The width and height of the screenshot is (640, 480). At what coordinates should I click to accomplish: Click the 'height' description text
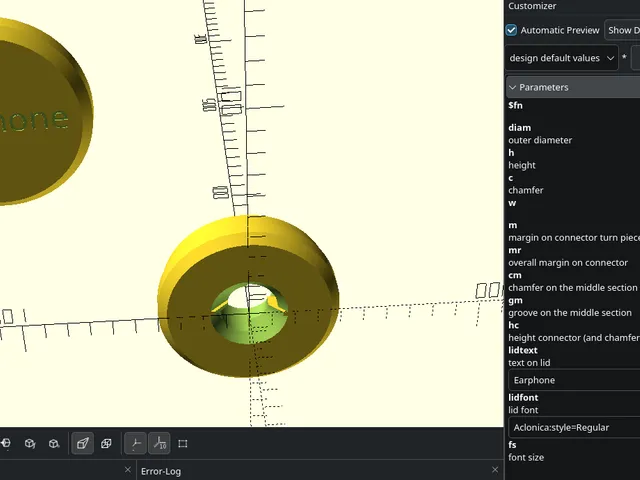tap(522, 165)
